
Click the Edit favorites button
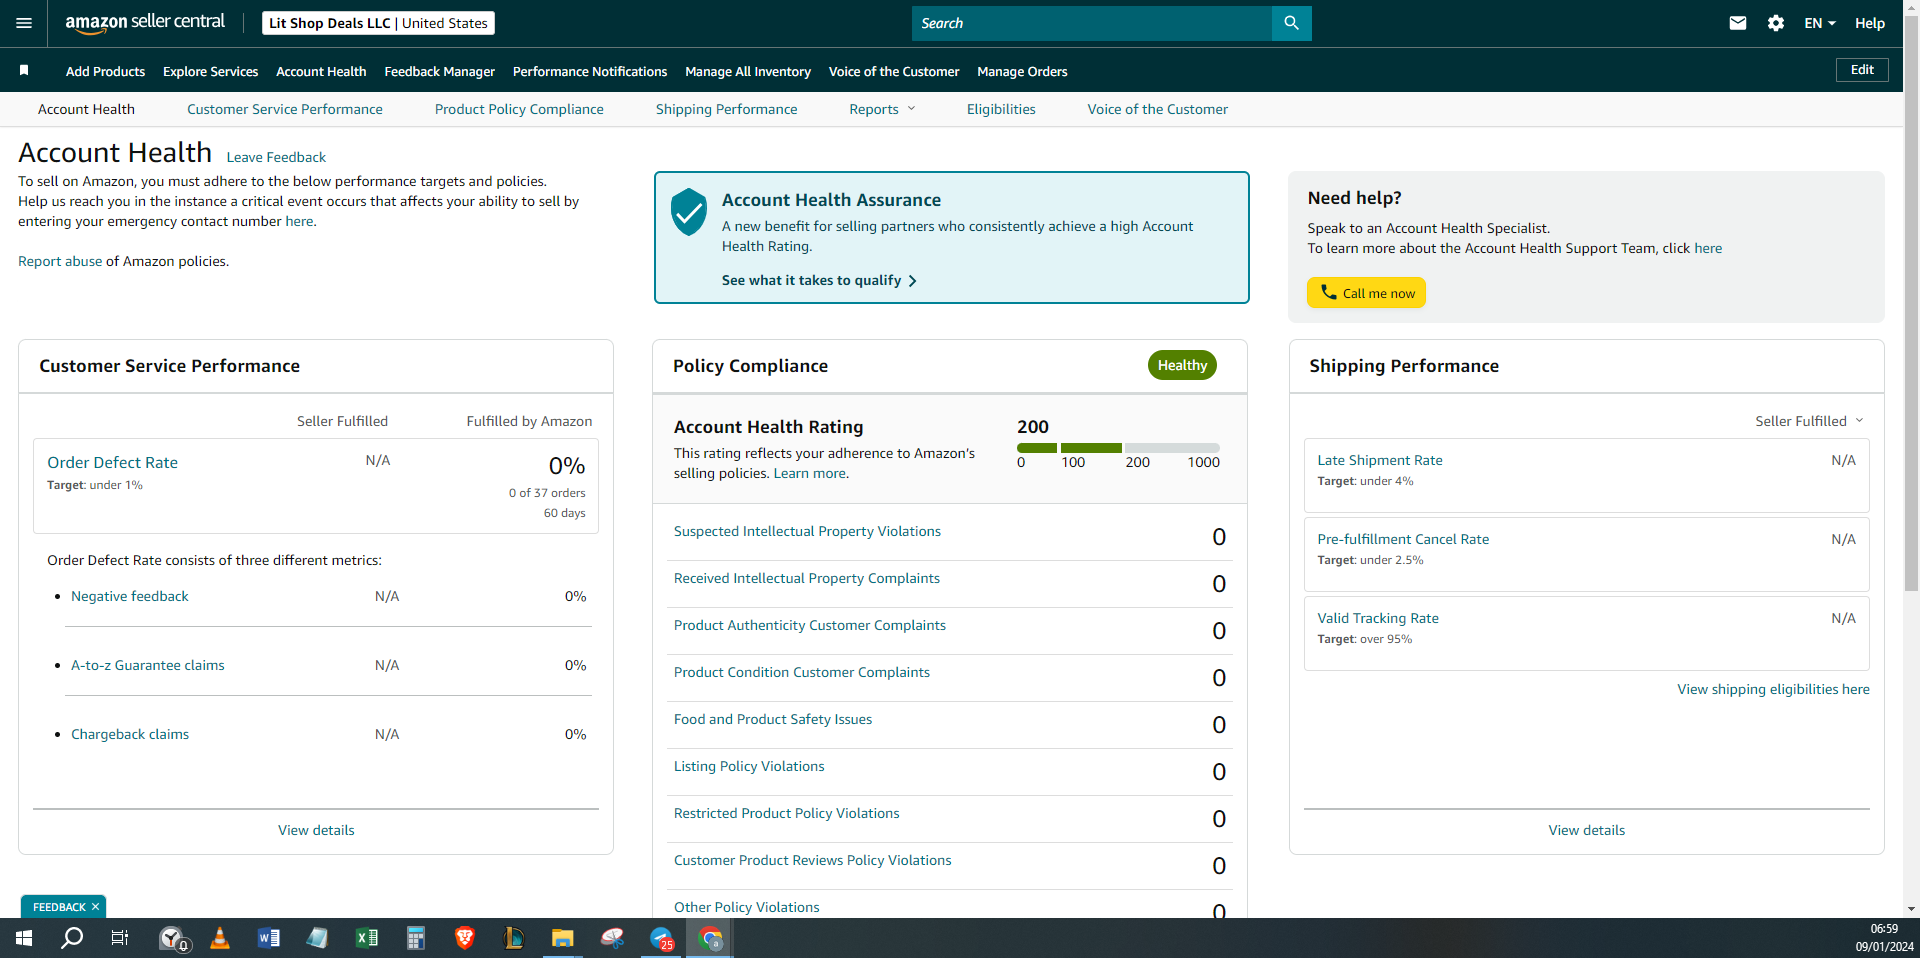pos(1862,70)
